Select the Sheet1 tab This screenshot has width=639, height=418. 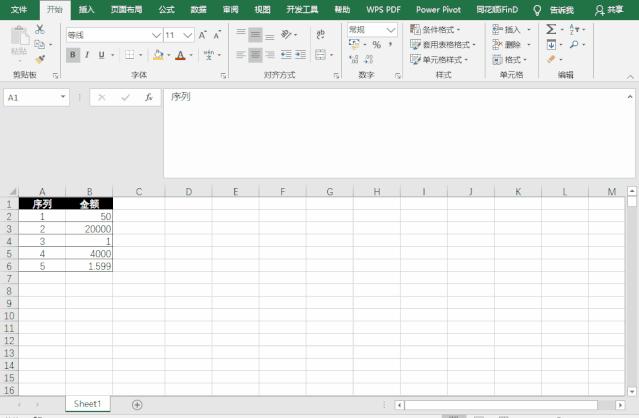(87, 404)
